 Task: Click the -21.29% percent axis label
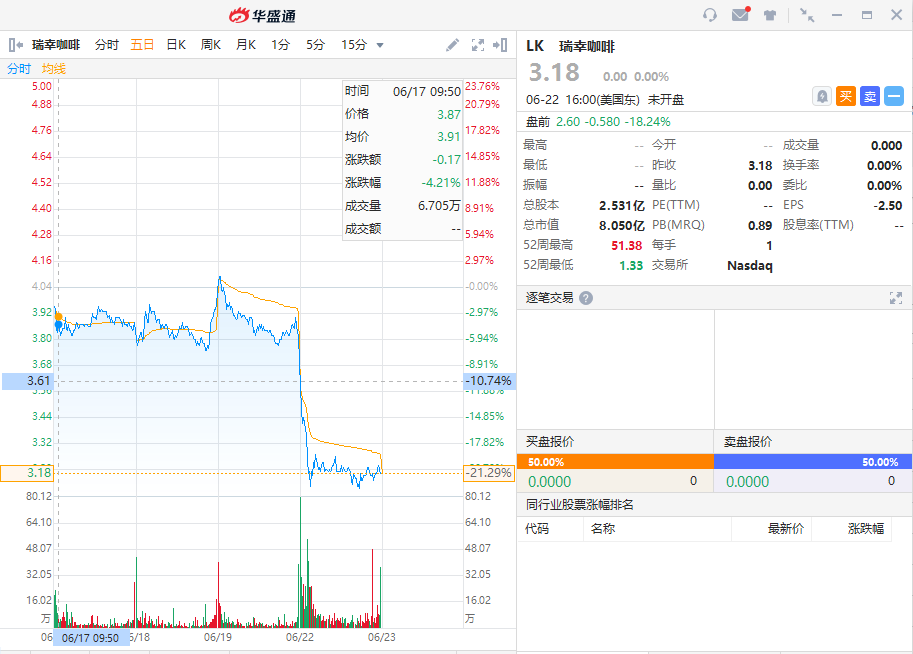tap(490, 473)
